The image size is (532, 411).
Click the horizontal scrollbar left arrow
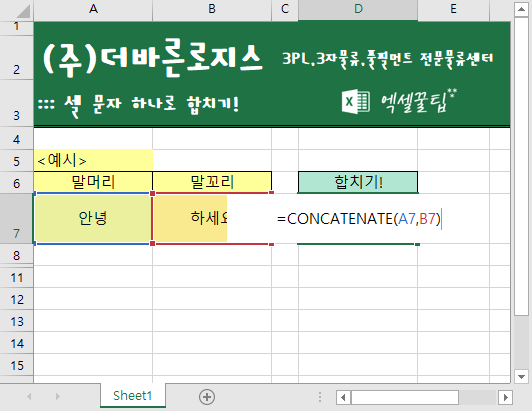(x=343, y=397)
